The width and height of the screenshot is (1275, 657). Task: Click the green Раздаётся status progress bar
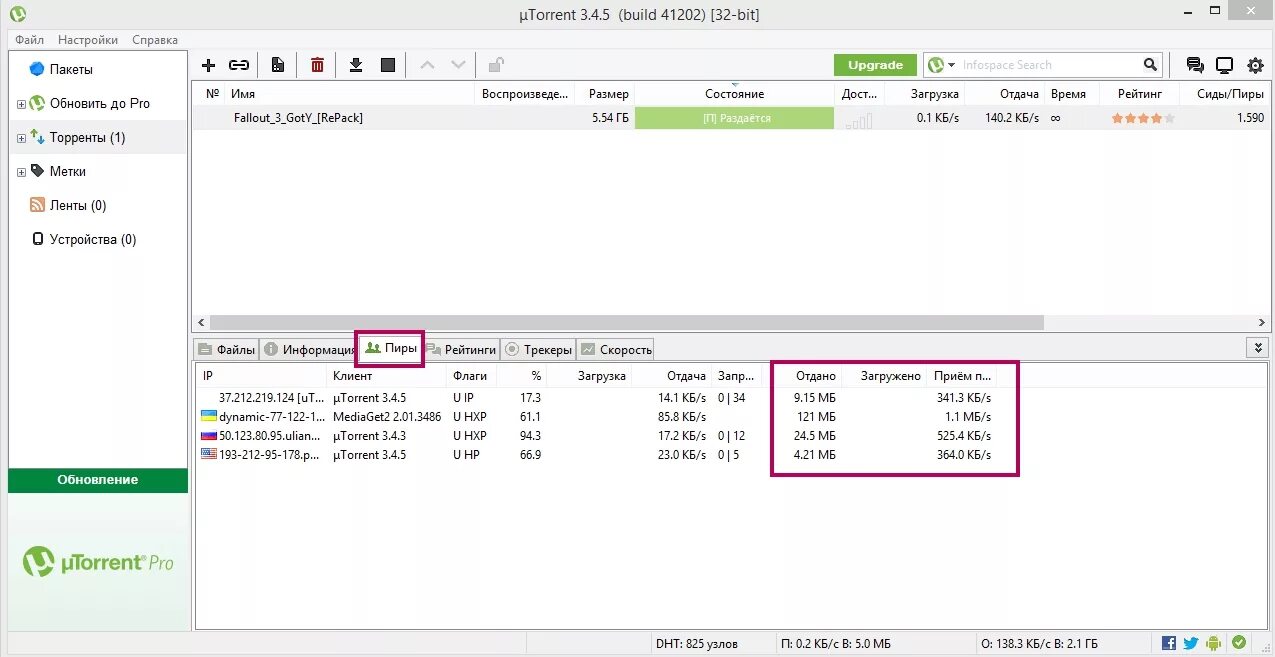click(x=734, y=118)
